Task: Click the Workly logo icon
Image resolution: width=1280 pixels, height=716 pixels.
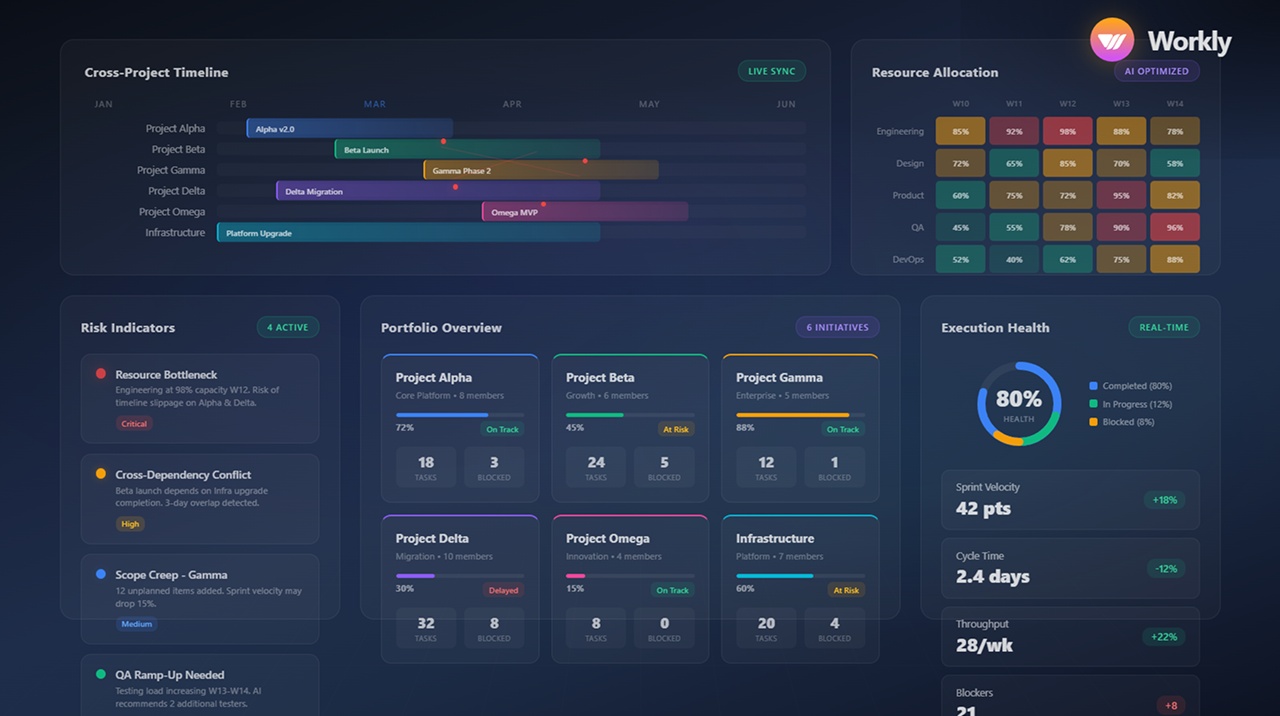Action: point(1112,41)
